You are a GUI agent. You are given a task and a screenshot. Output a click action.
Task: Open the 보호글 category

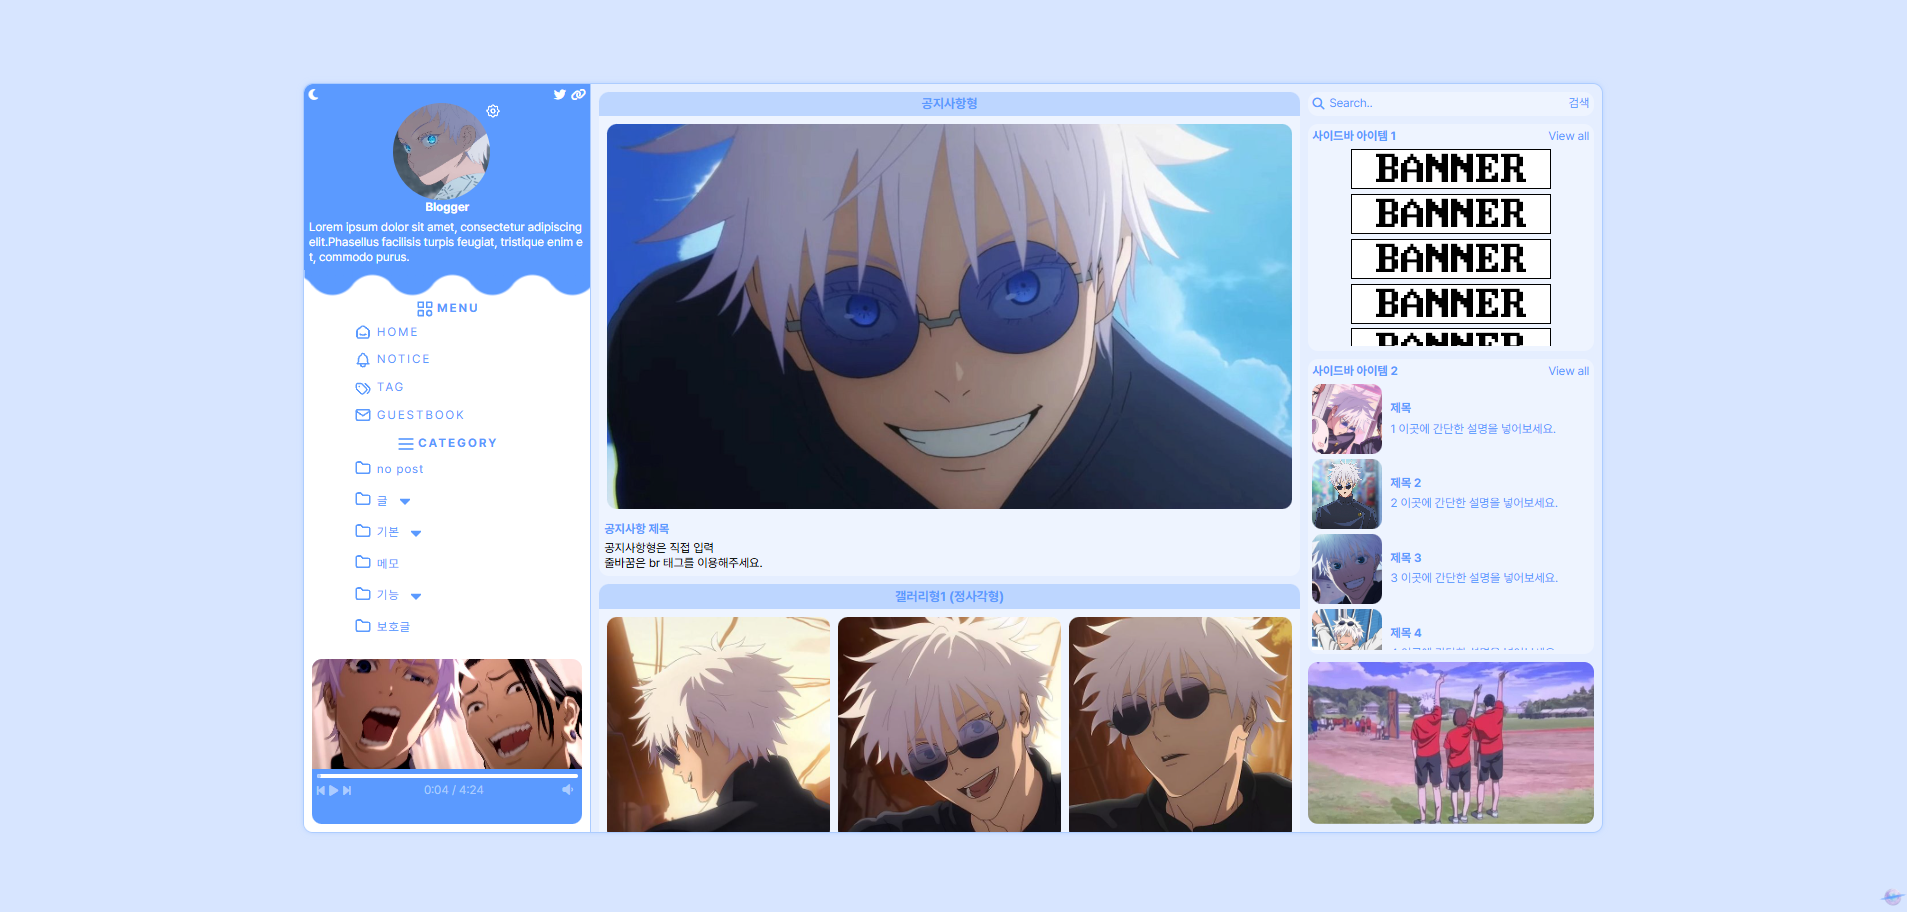coord(393,627)
